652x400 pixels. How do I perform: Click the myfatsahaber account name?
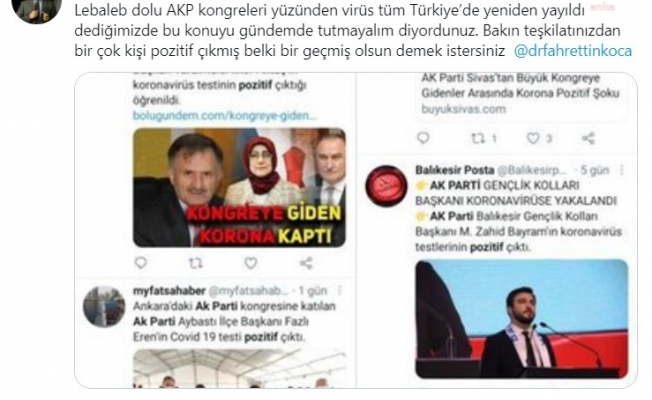click(169, 290)
